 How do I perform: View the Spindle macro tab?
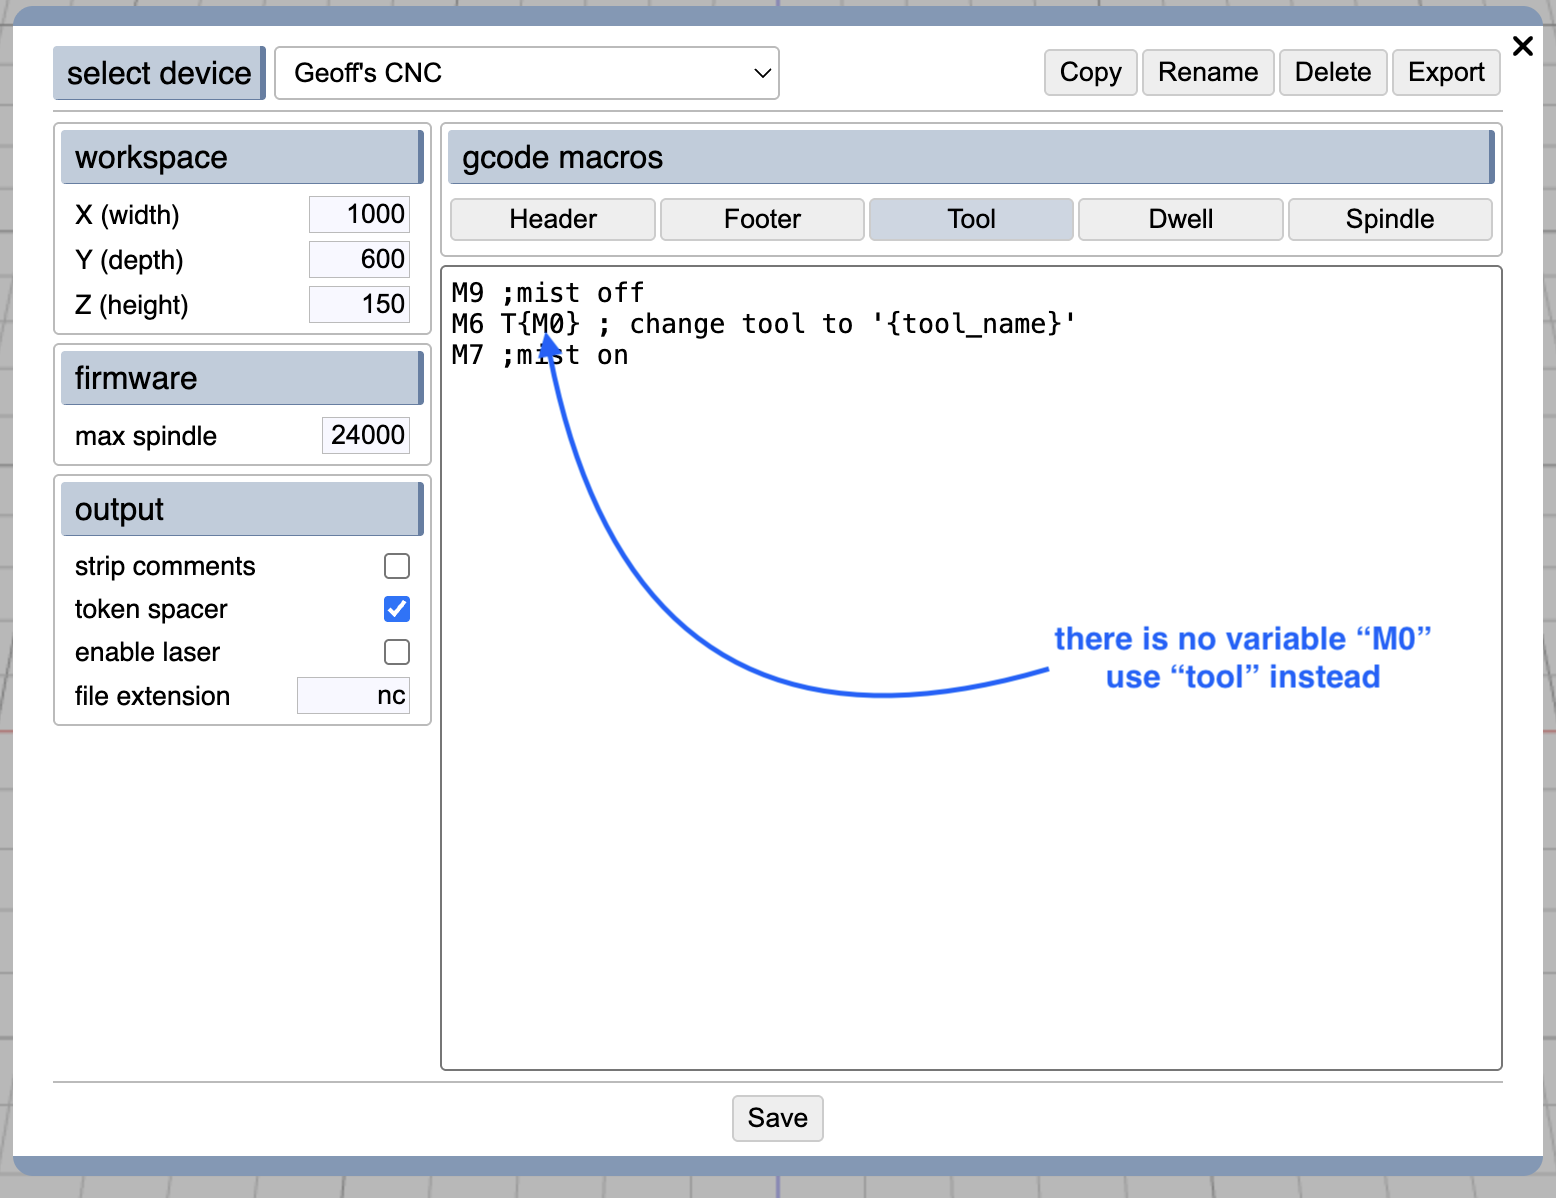pyautogui.click(x=1389, y=219)
